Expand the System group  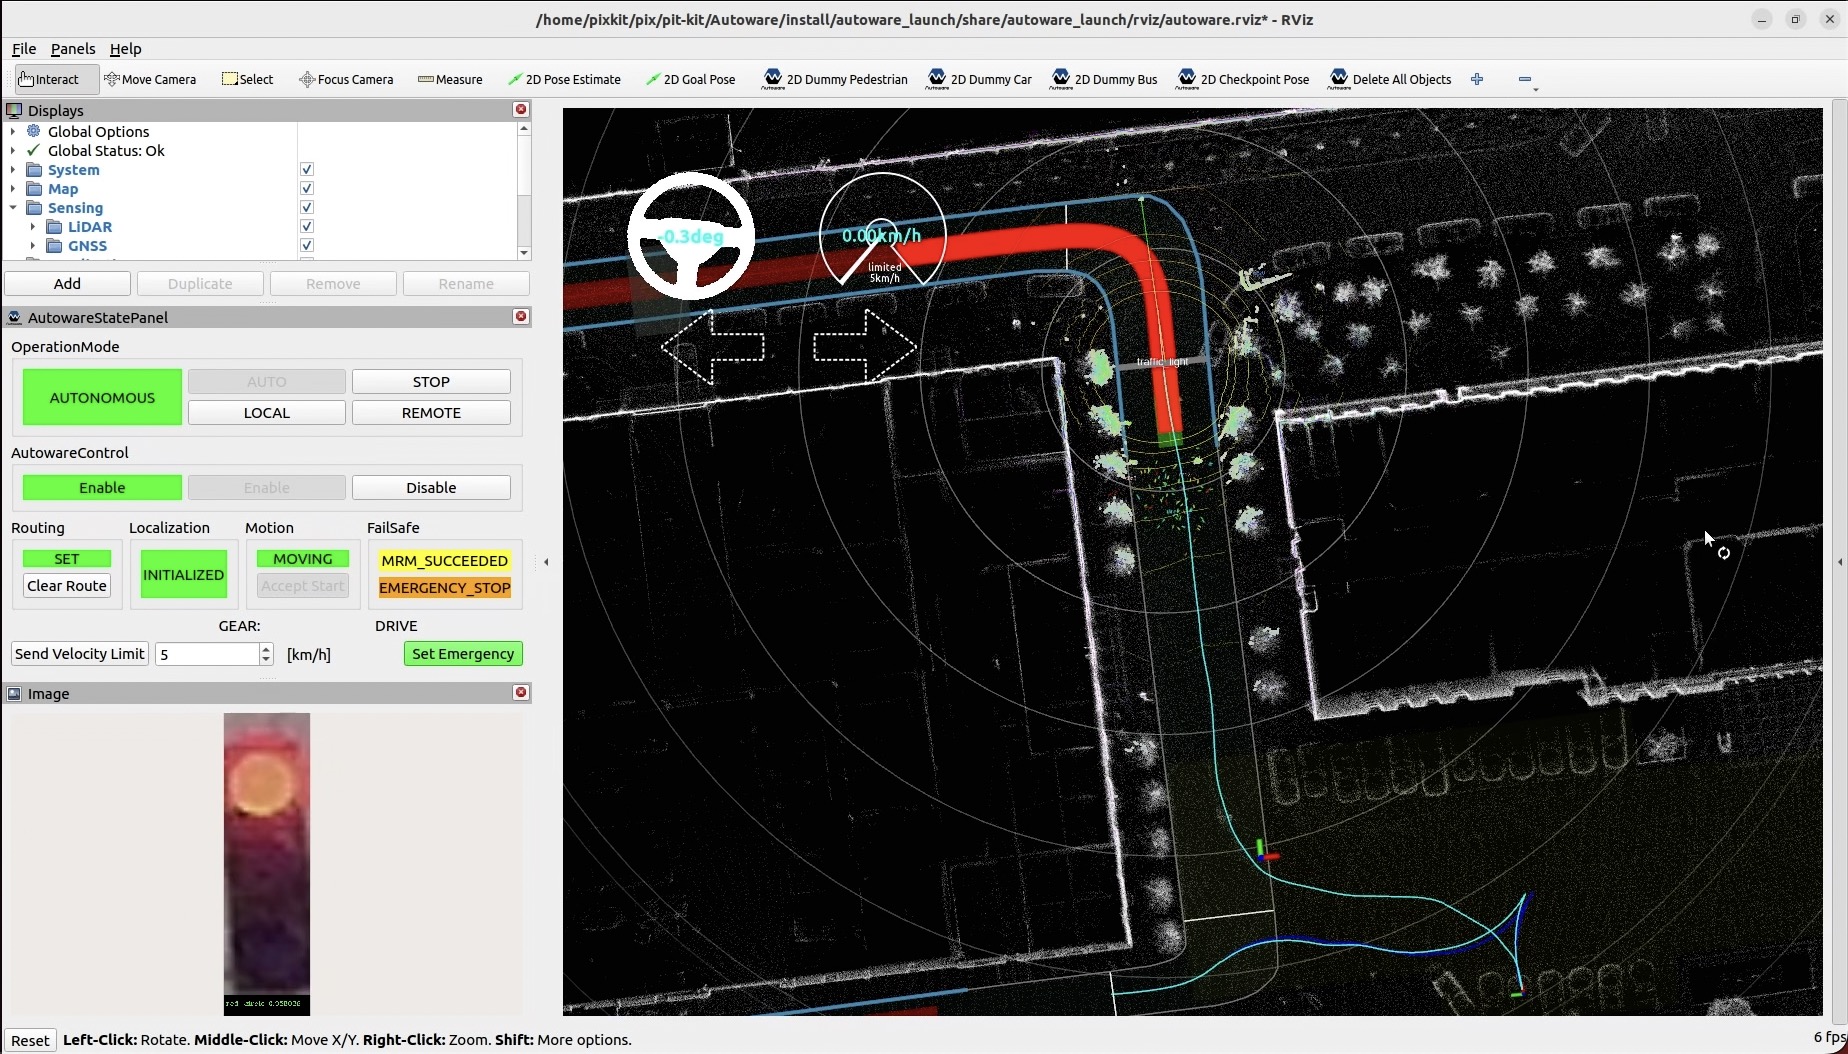[12, 170]
